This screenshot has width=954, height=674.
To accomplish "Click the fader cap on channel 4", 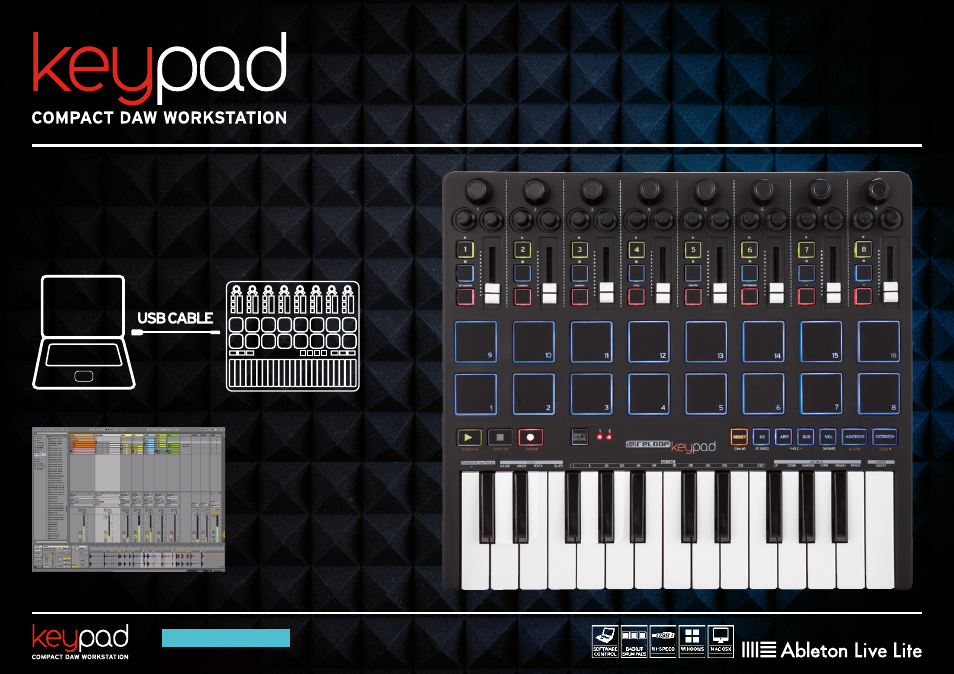I will click(x=663, y=293).
